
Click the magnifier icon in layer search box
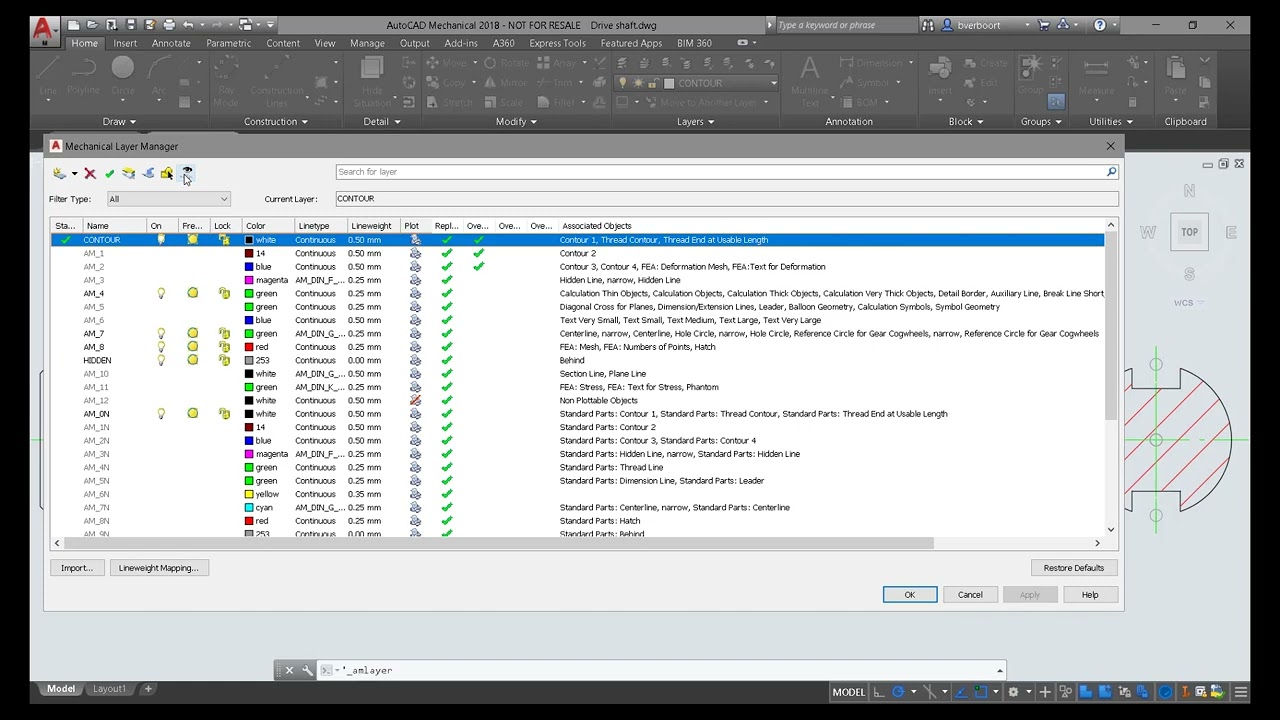pyautogui.click(x=1111, y=172)
